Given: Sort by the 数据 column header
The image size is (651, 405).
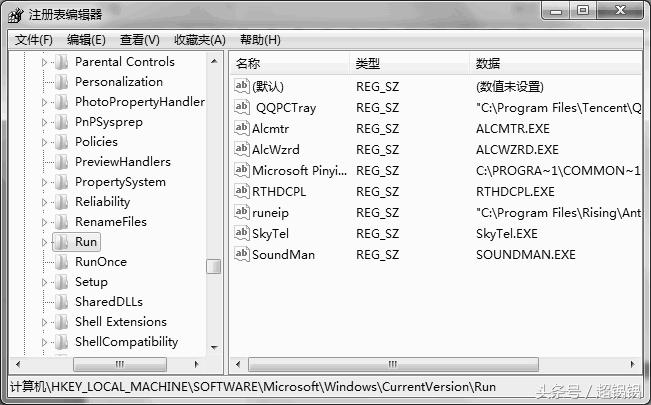Looking at the screenshot, I should (x=556, y=64).
